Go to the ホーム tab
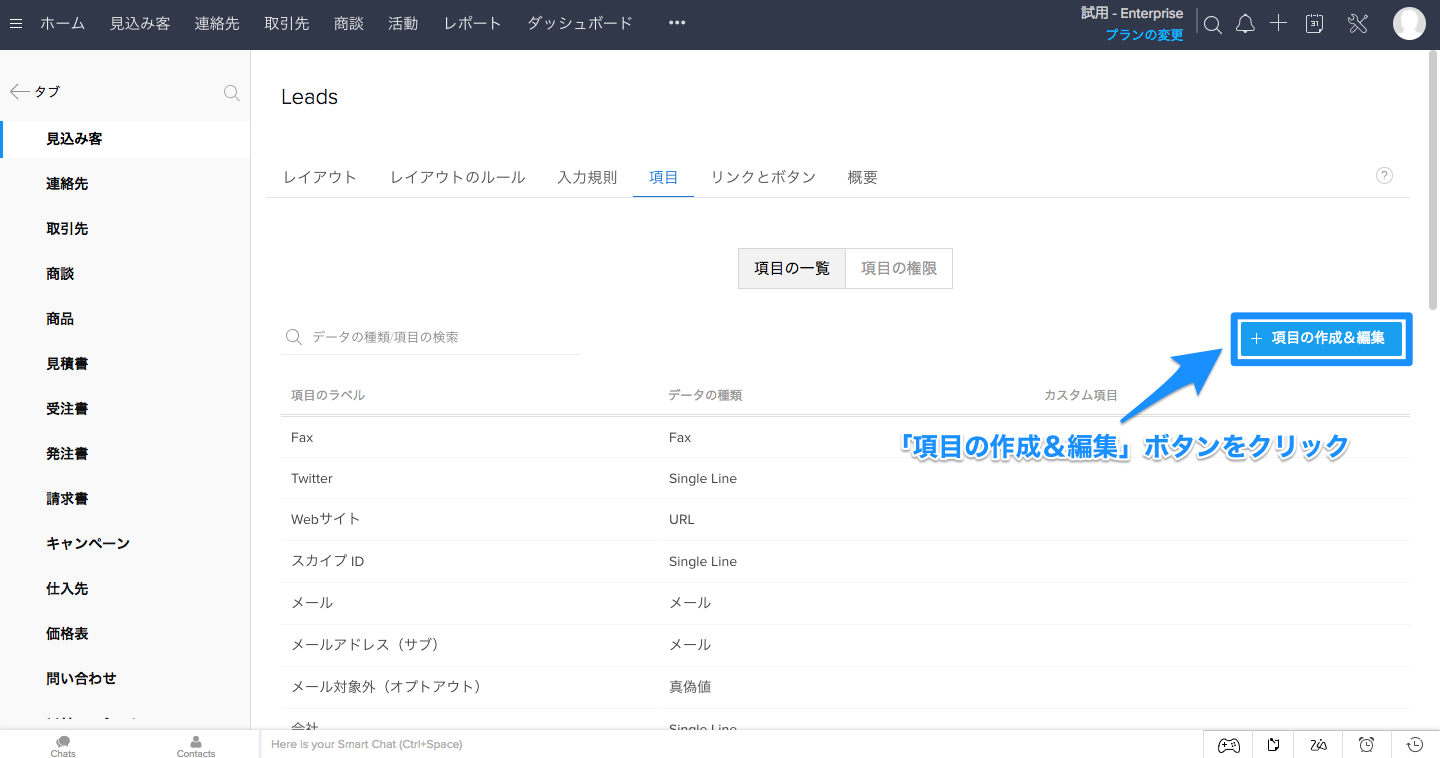The image size is (1440, 758). (x=62, y=23)
